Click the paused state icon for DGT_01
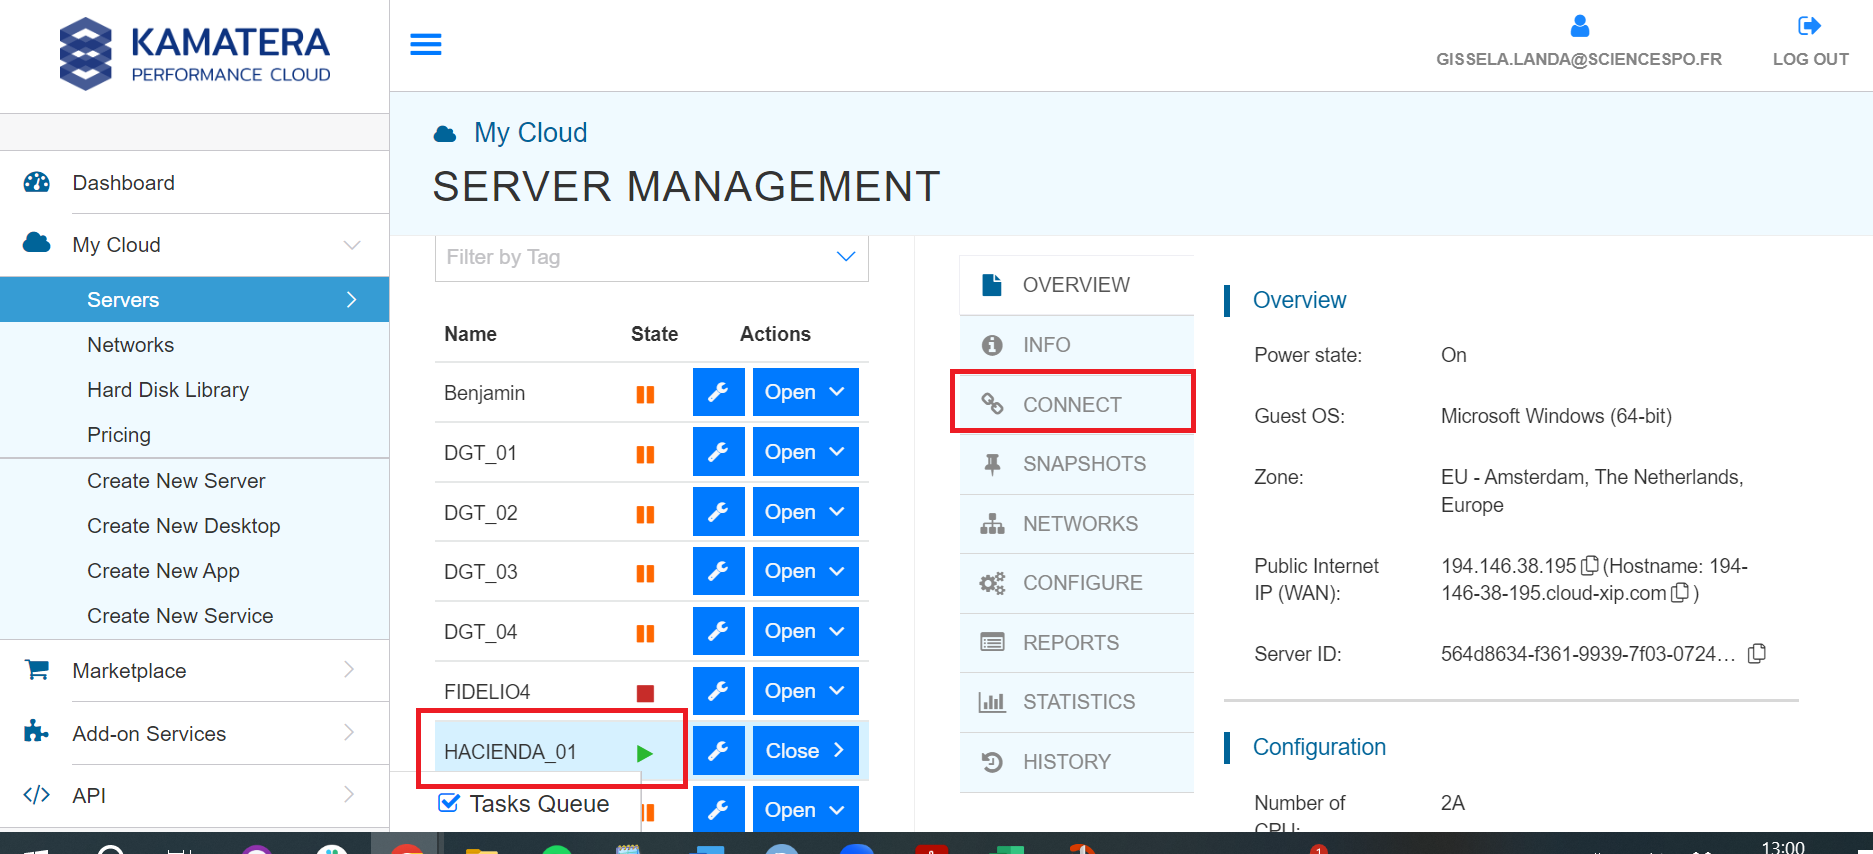Viewport: 1873px width, 854px height. pyautogui.click(x=645, y=454)
